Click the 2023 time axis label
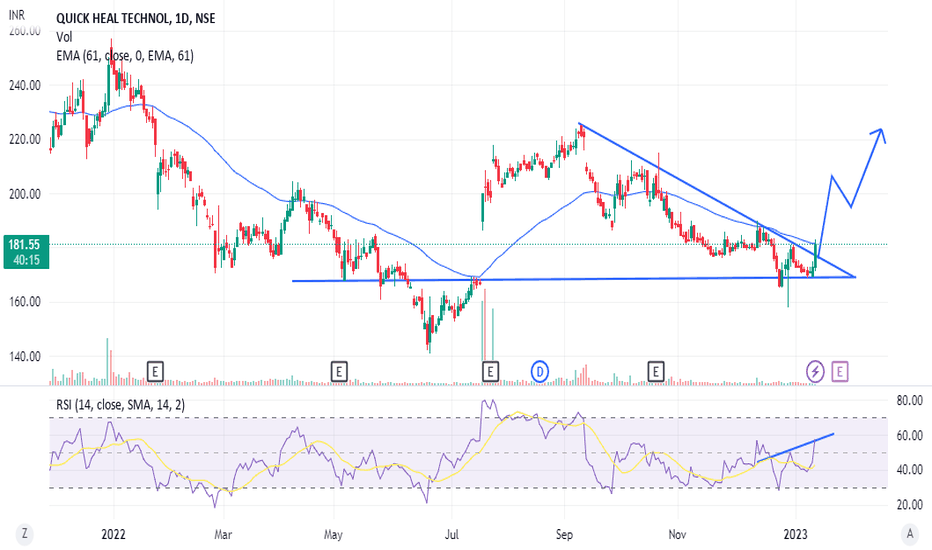Image resolution: width=932 pixels, height=550 pixels. pyautogui.click(x=795, y=534)
